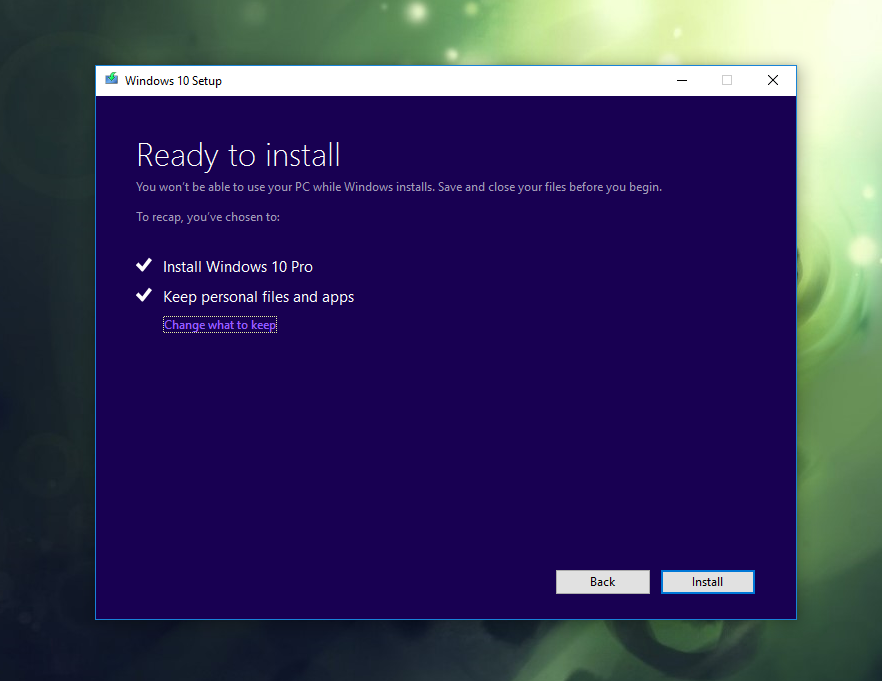Image resolution: width=882 pixels, height=681 pixels.
Task: Click the 'You won't be able to use your PC' message
Action: click(399, 187)
